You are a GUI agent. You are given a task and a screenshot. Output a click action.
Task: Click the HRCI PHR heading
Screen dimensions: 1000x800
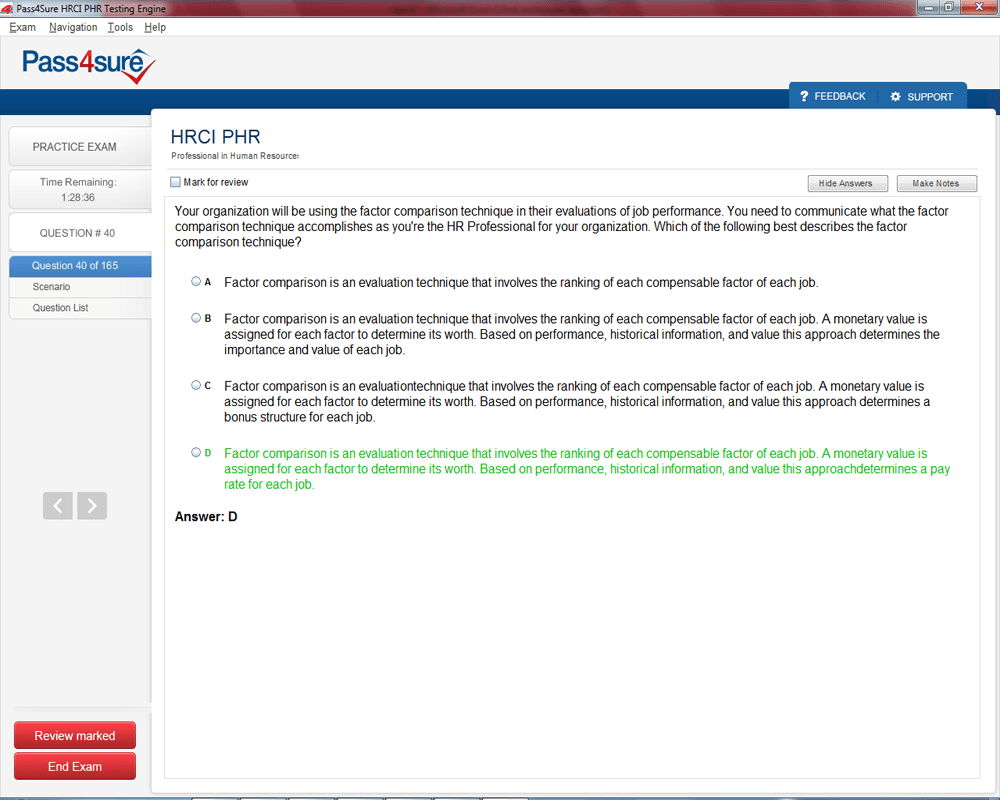[216, 137]
